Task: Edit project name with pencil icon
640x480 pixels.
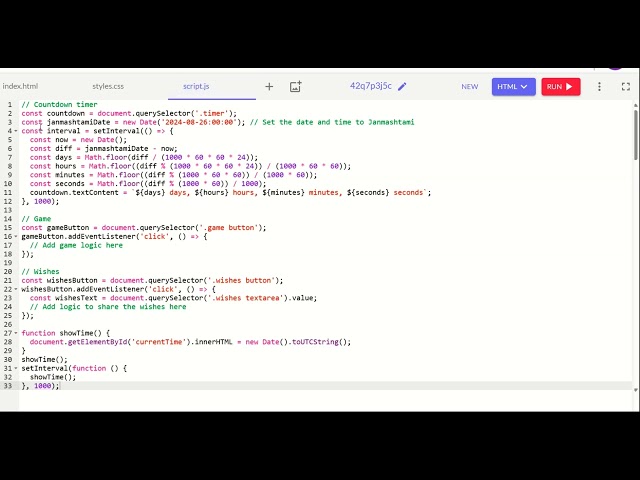Action: point(402,87)
